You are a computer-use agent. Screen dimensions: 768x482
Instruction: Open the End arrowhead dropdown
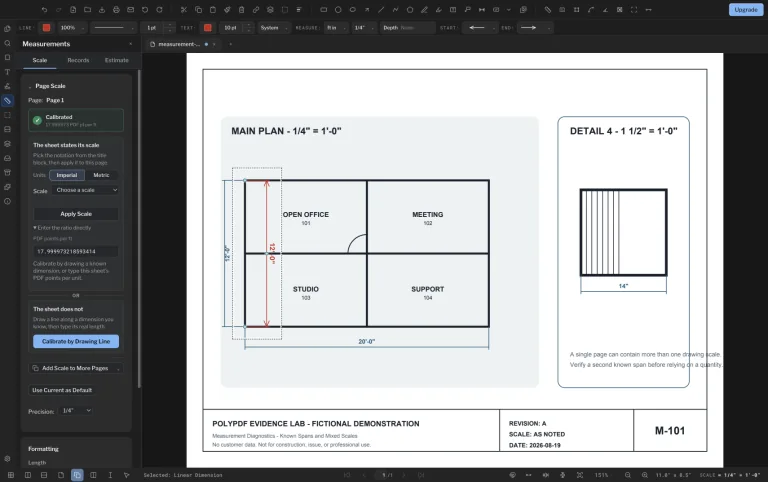534,28
